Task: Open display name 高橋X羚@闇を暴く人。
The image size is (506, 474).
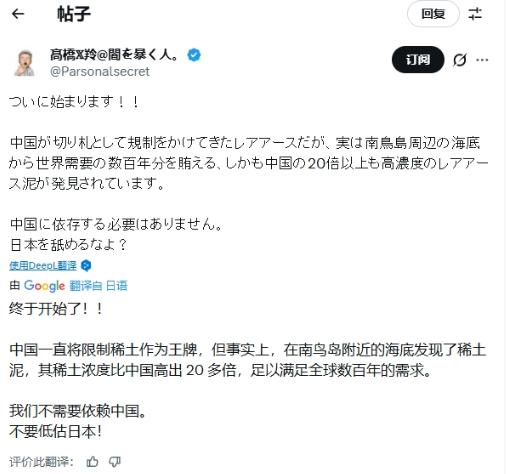Action: click(115, 55)
